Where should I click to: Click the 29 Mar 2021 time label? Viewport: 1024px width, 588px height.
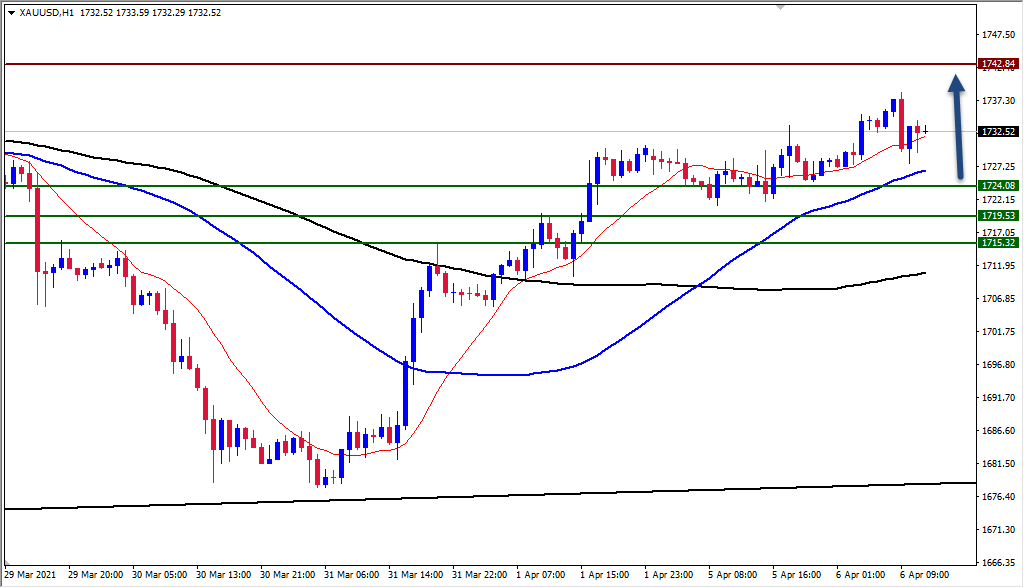[x=30, y=575]
